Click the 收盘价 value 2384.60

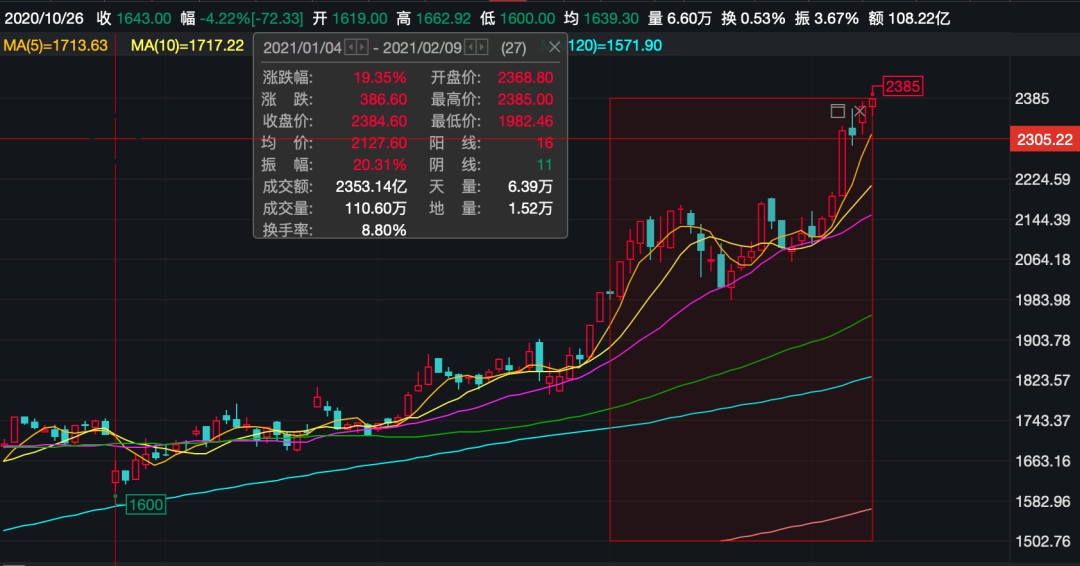pyautogui.click(x=379, y=121)
